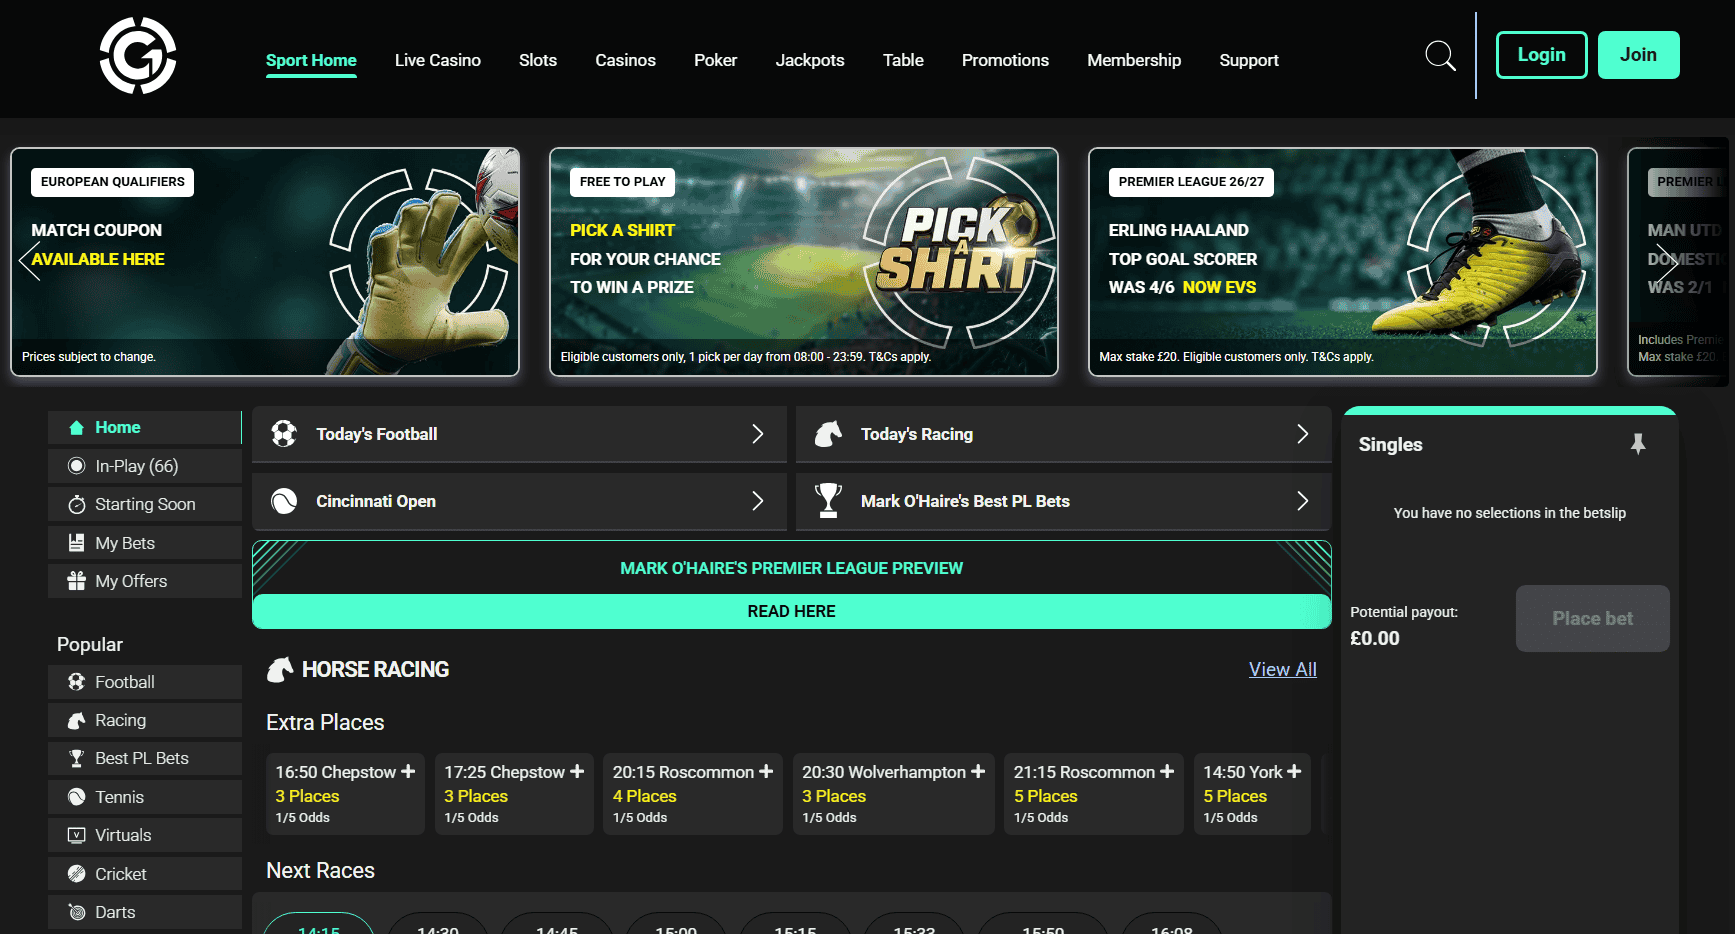Select the 16:08 next race time tab
Viewport: 1735px width, 934px height.
1172,924
